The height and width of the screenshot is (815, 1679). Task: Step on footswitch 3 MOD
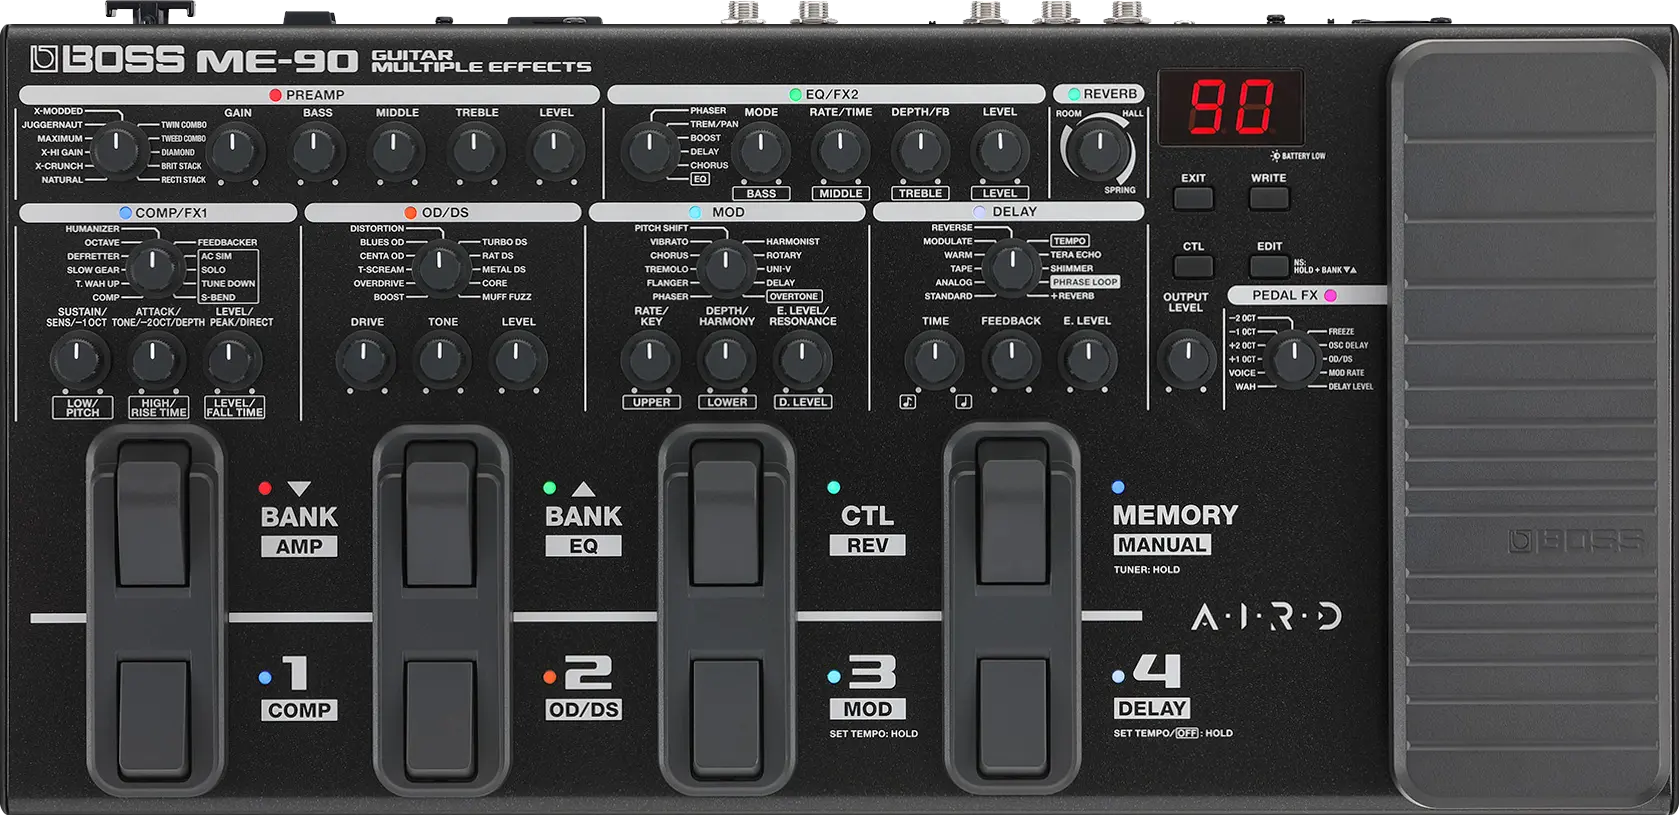(x=727, y=717)
